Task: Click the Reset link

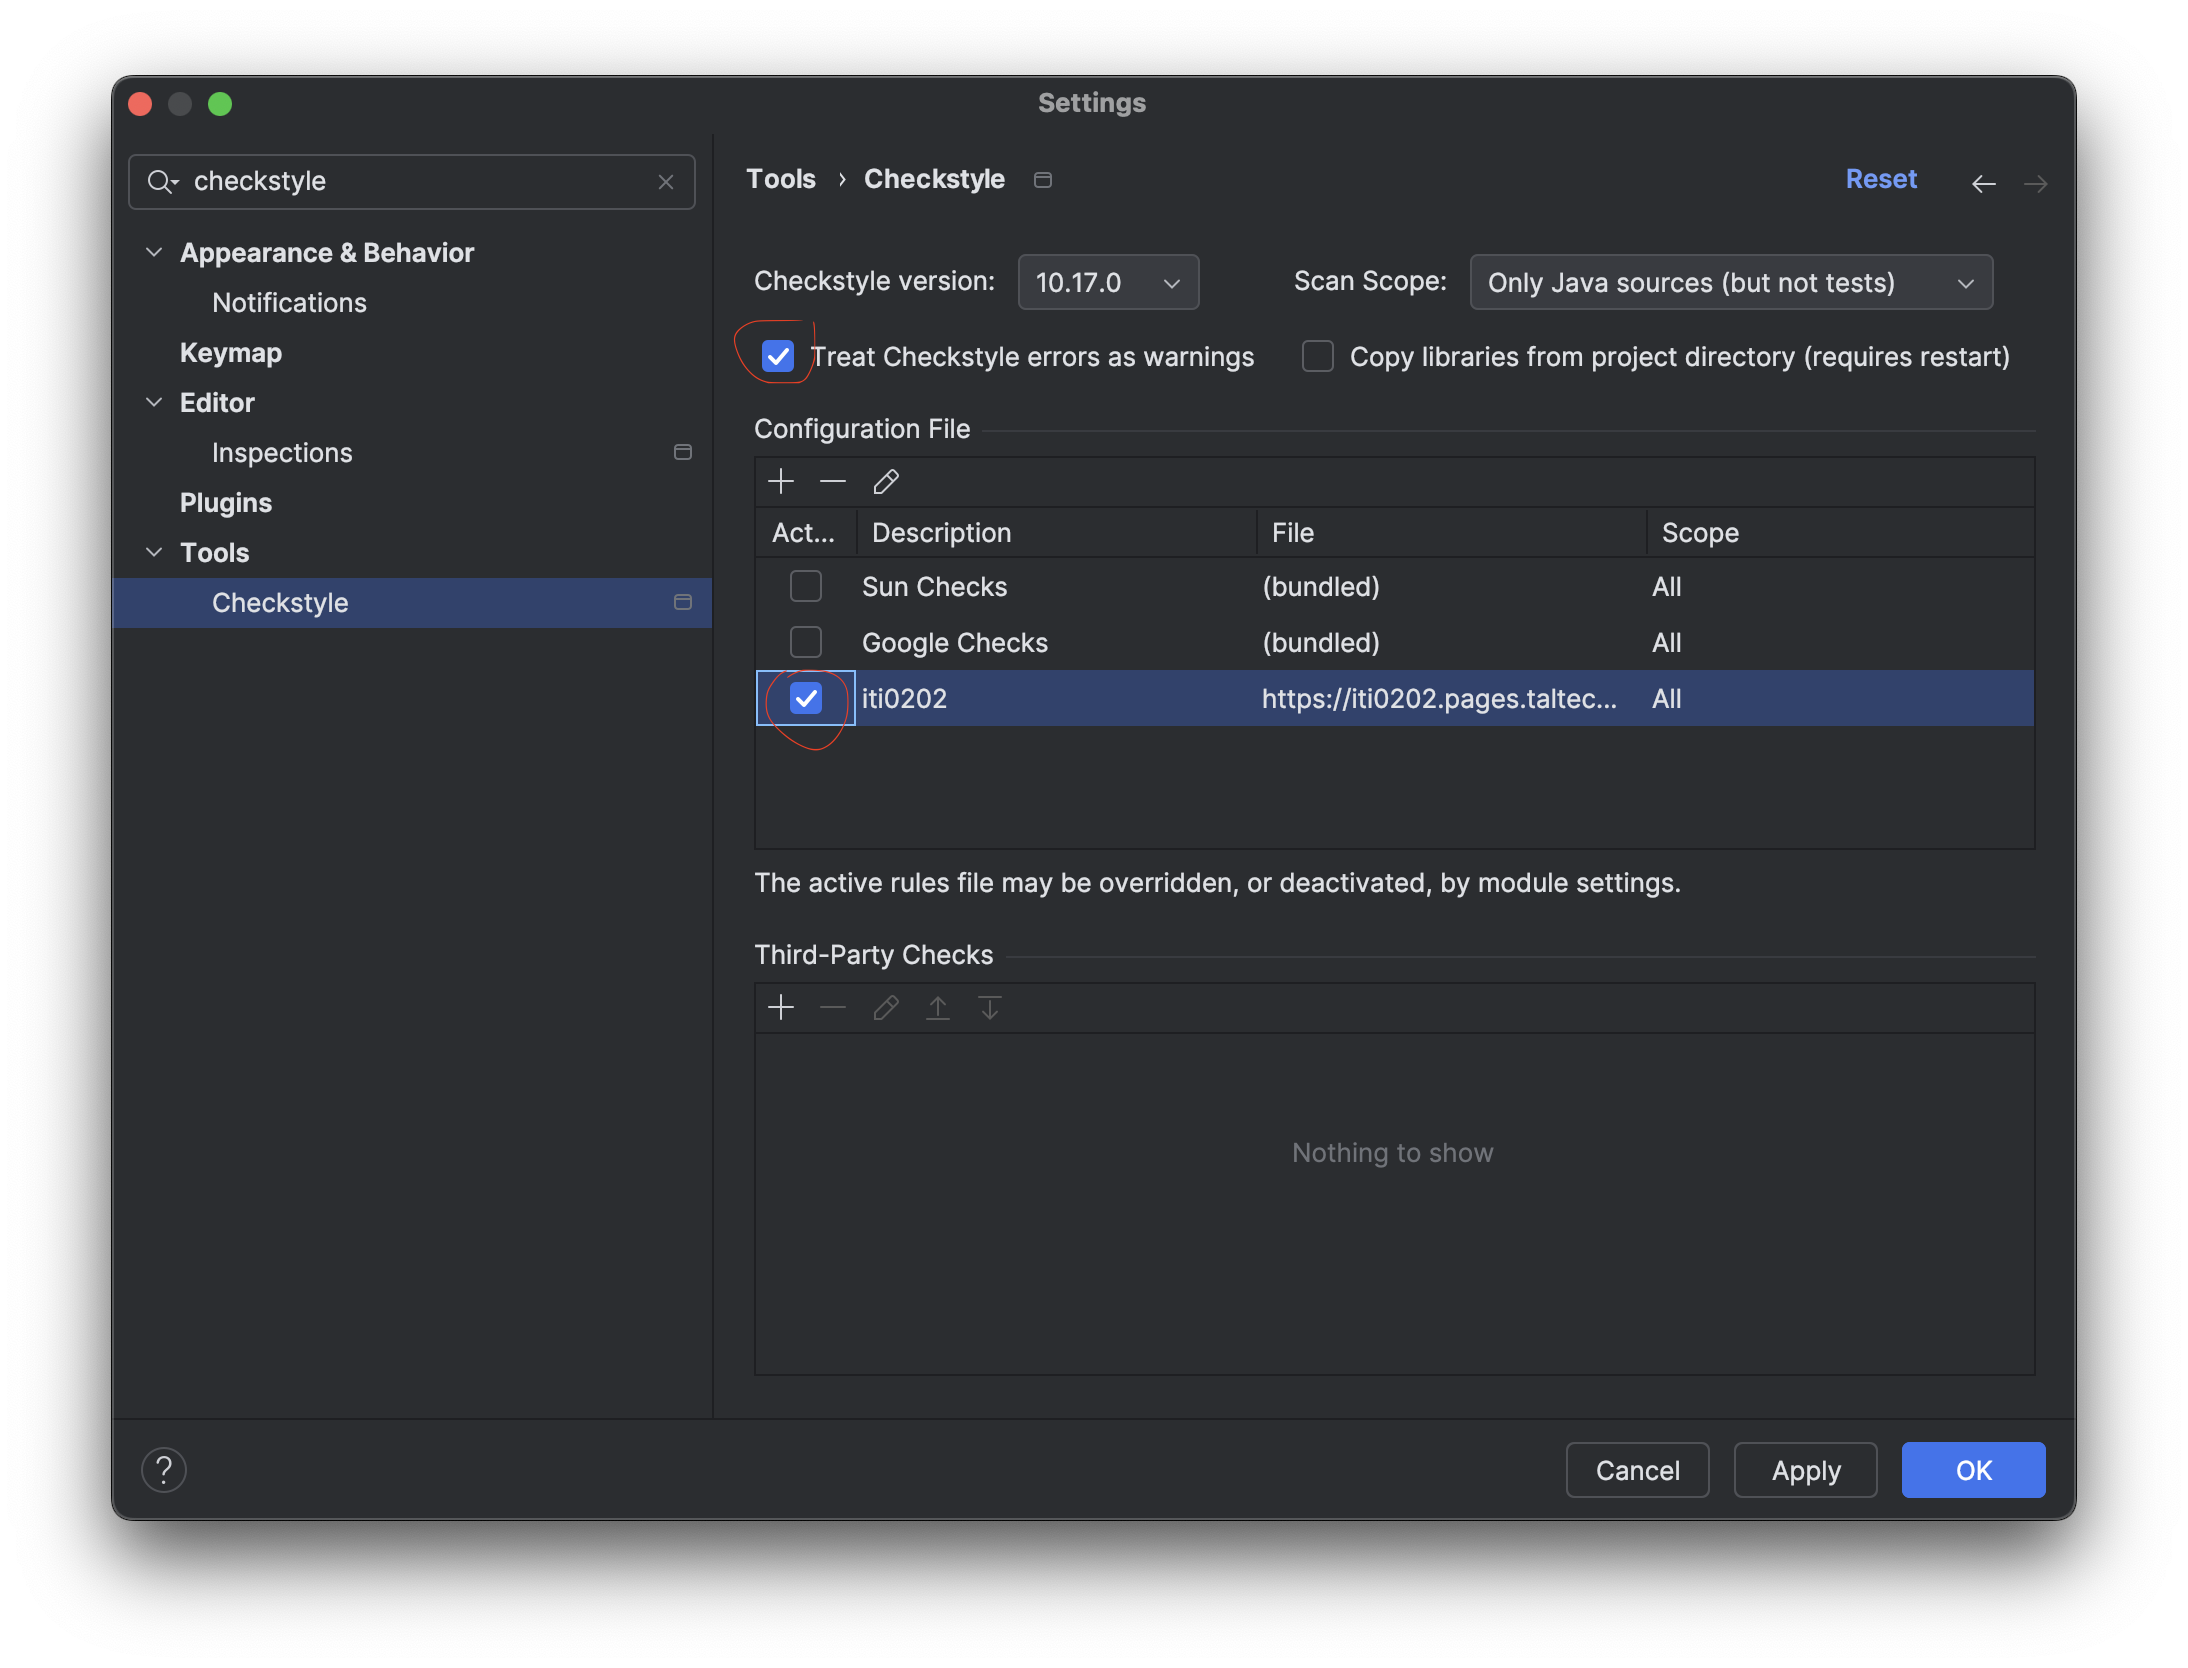Action: click(x=1881, y=179)
